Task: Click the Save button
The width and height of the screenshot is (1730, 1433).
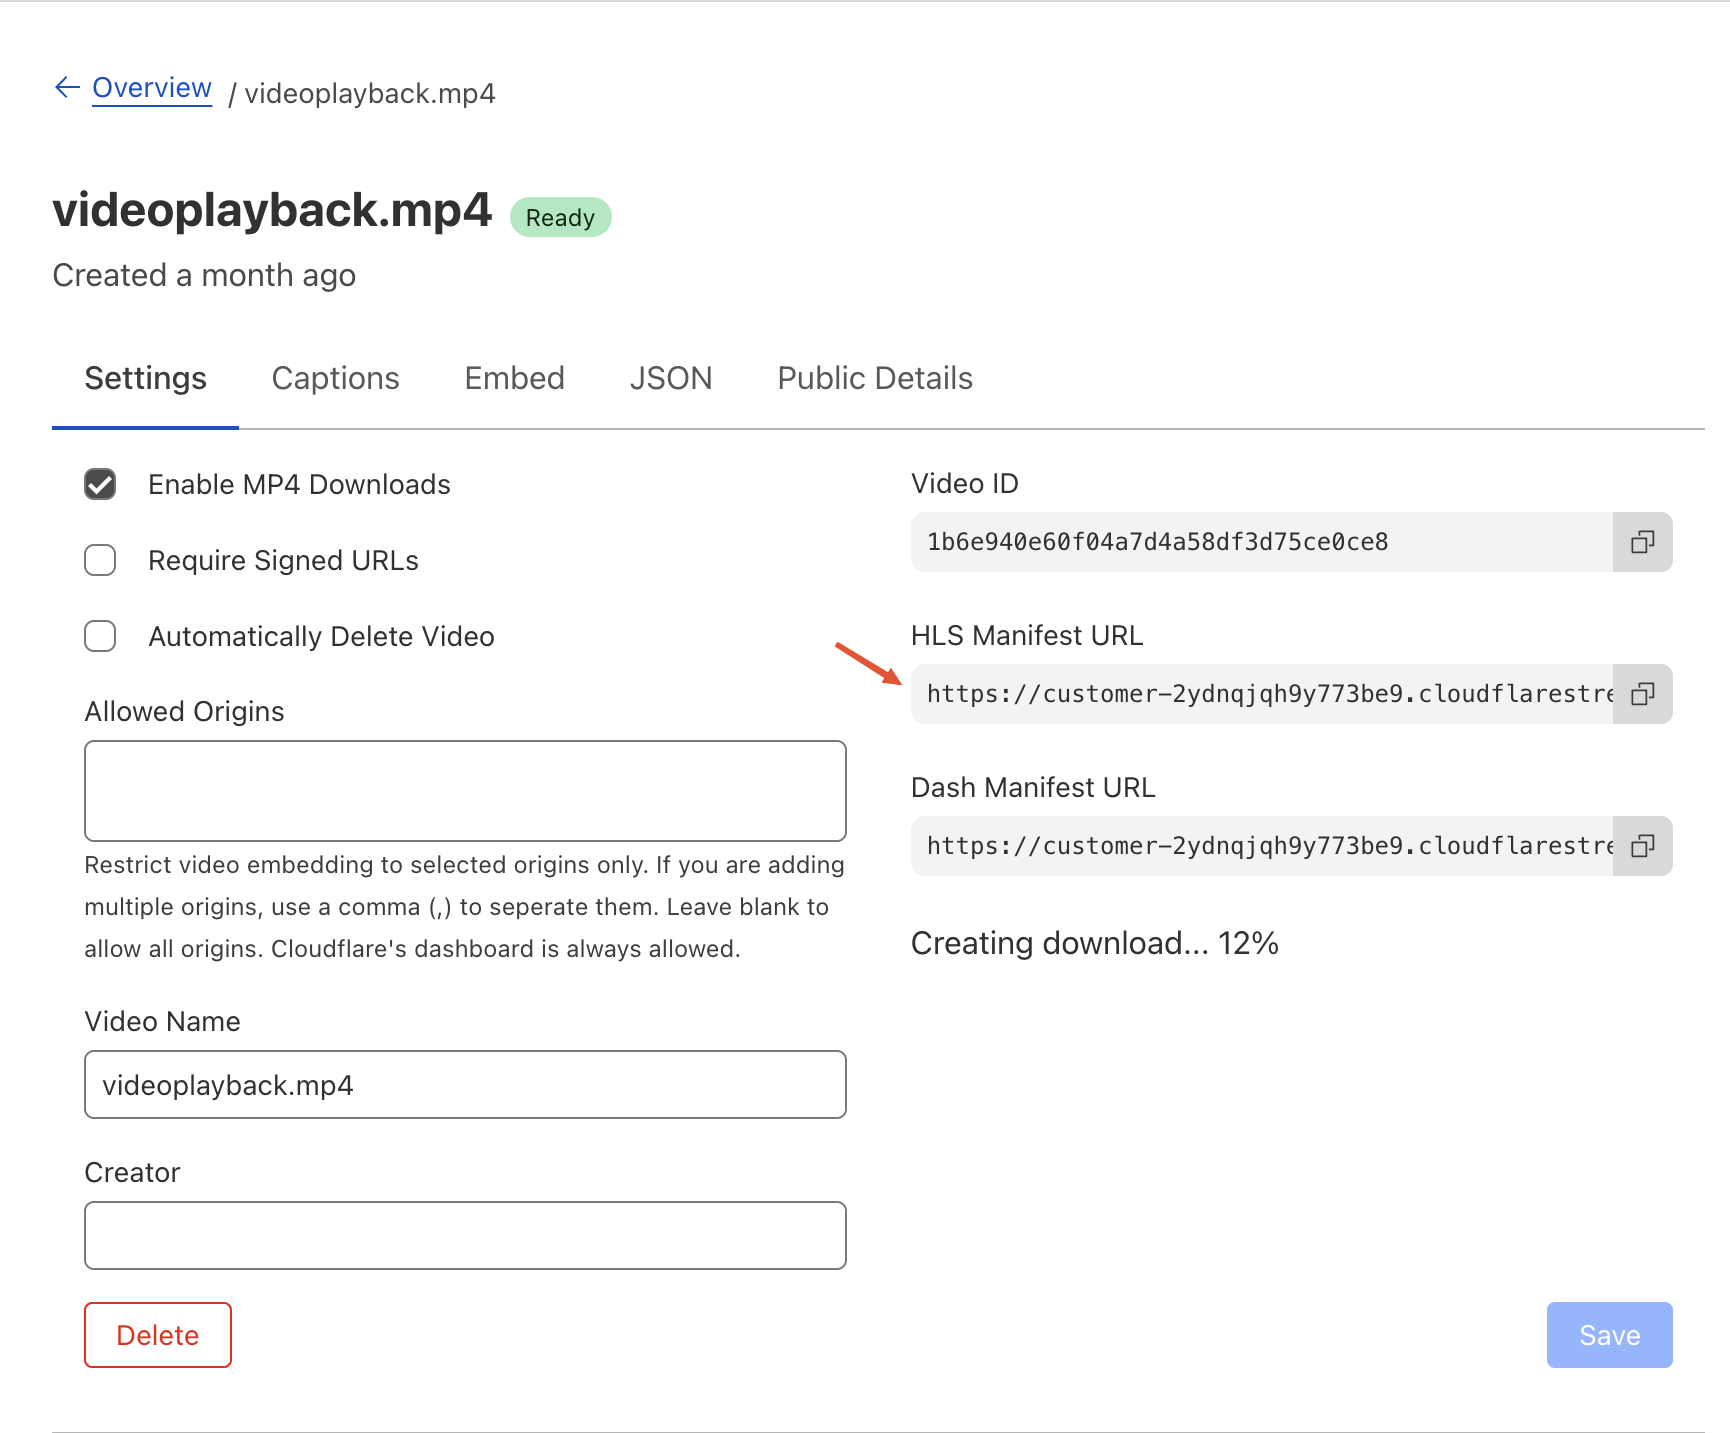Action: [x=1608, y=1335]
